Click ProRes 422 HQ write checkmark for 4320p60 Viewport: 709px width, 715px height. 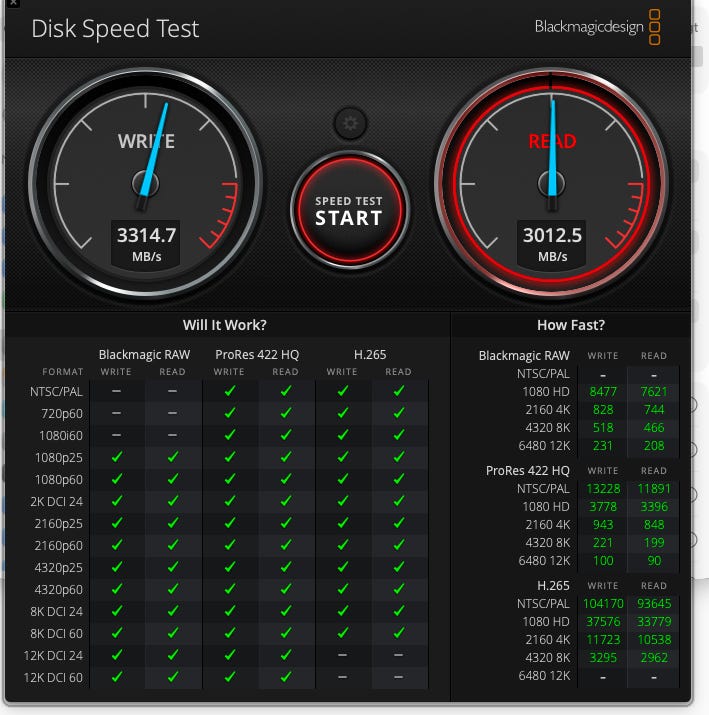pos(230,589)
